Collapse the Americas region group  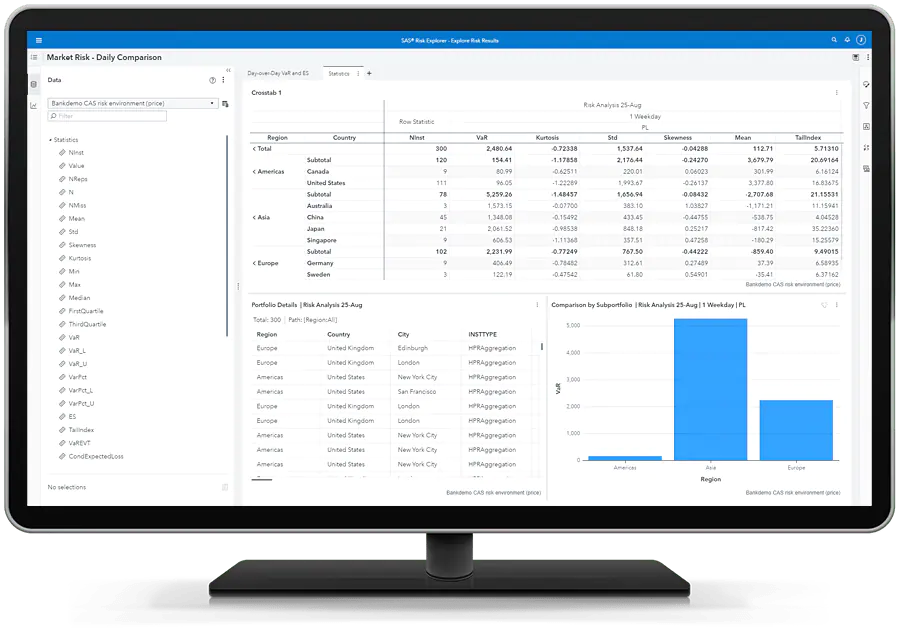254,171
